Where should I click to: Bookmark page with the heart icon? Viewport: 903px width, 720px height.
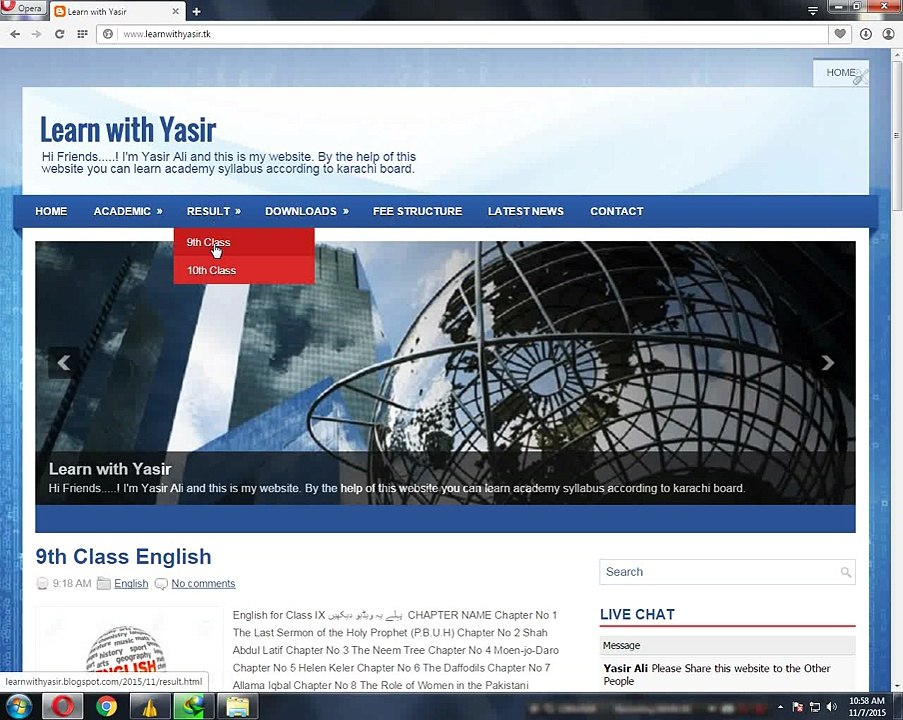tap(840, 34)
